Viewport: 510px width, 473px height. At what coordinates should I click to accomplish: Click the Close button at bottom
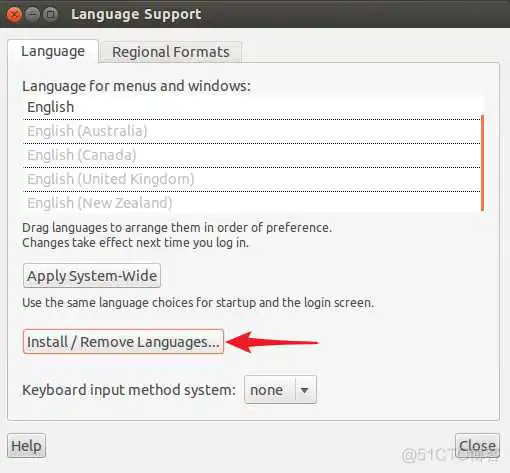(477, 446)
